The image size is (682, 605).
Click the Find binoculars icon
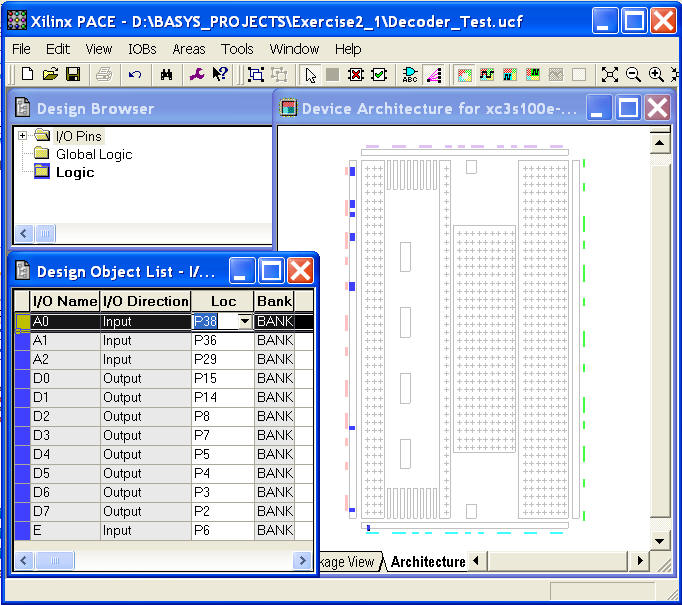click(x=166, y=74)
